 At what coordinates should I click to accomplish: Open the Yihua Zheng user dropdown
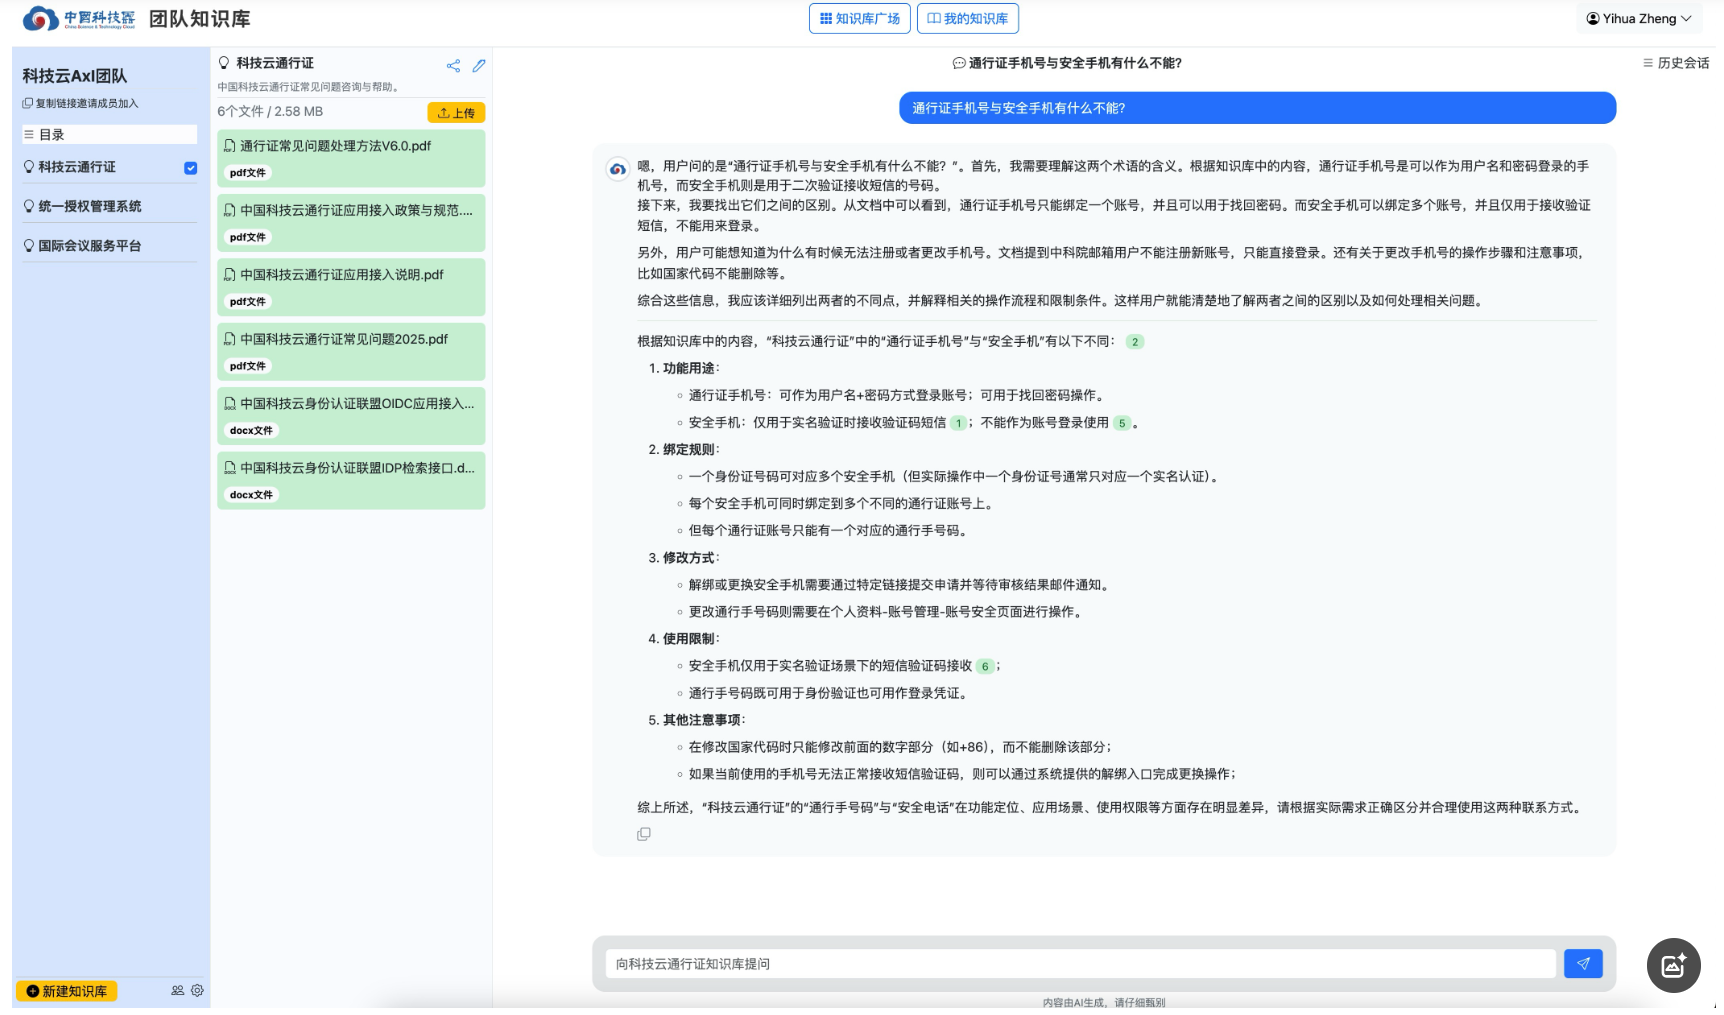(1639, 18)
